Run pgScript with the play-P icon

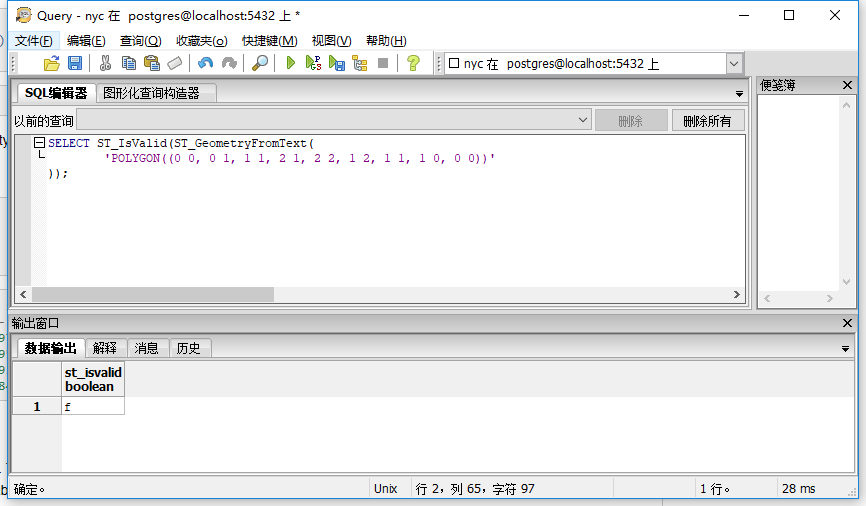pos(313,64)
